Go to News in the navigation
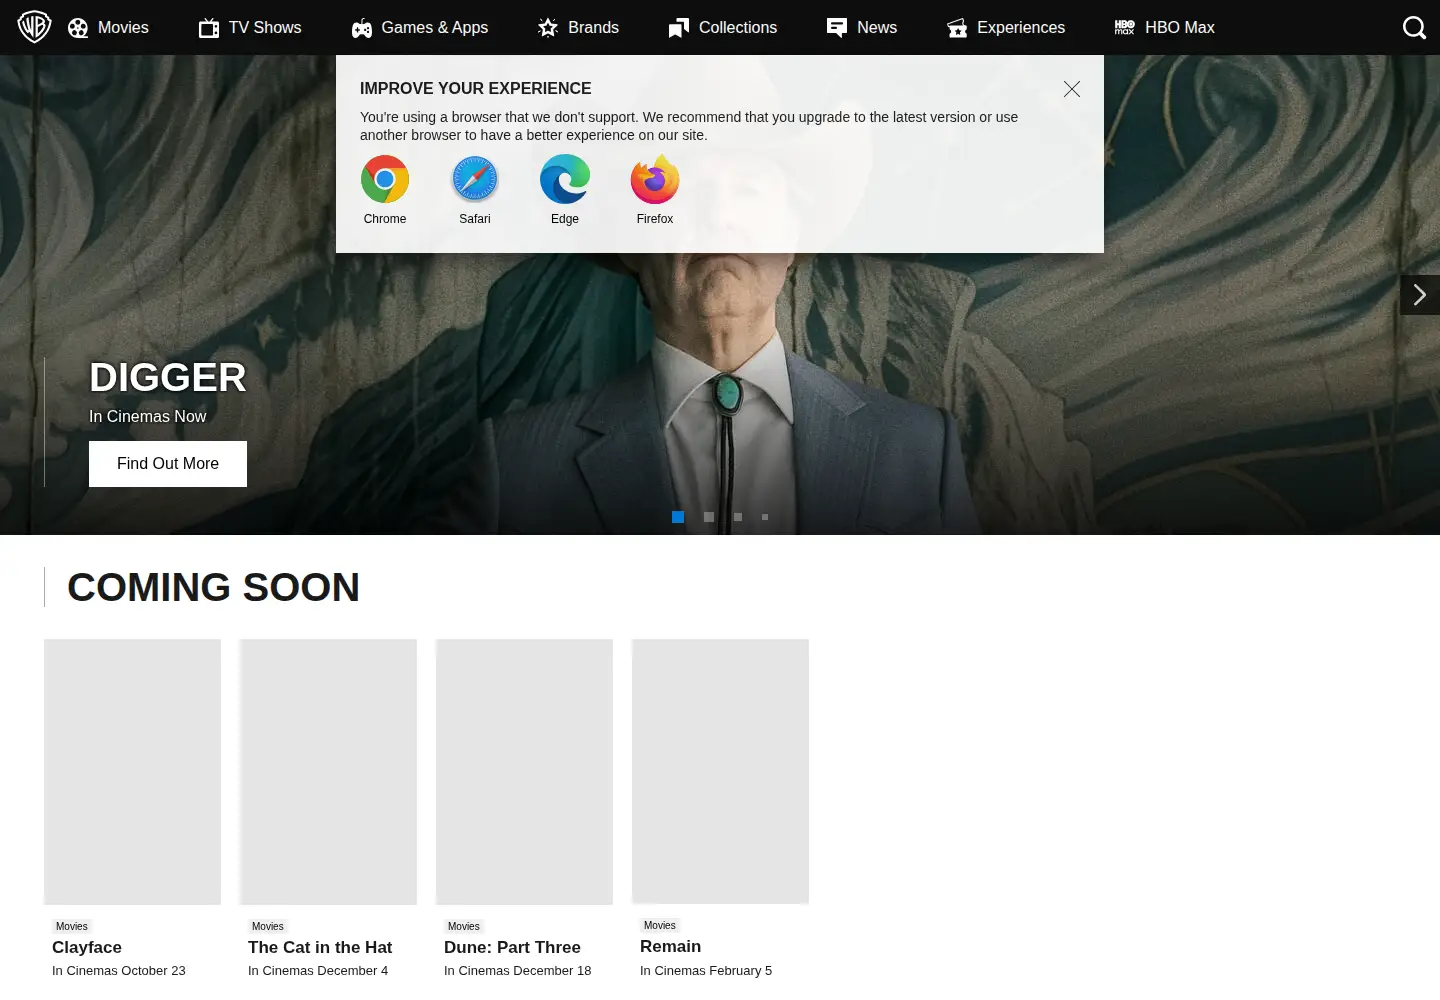This screenshot has width=1440, height=1000. point(877,28)
